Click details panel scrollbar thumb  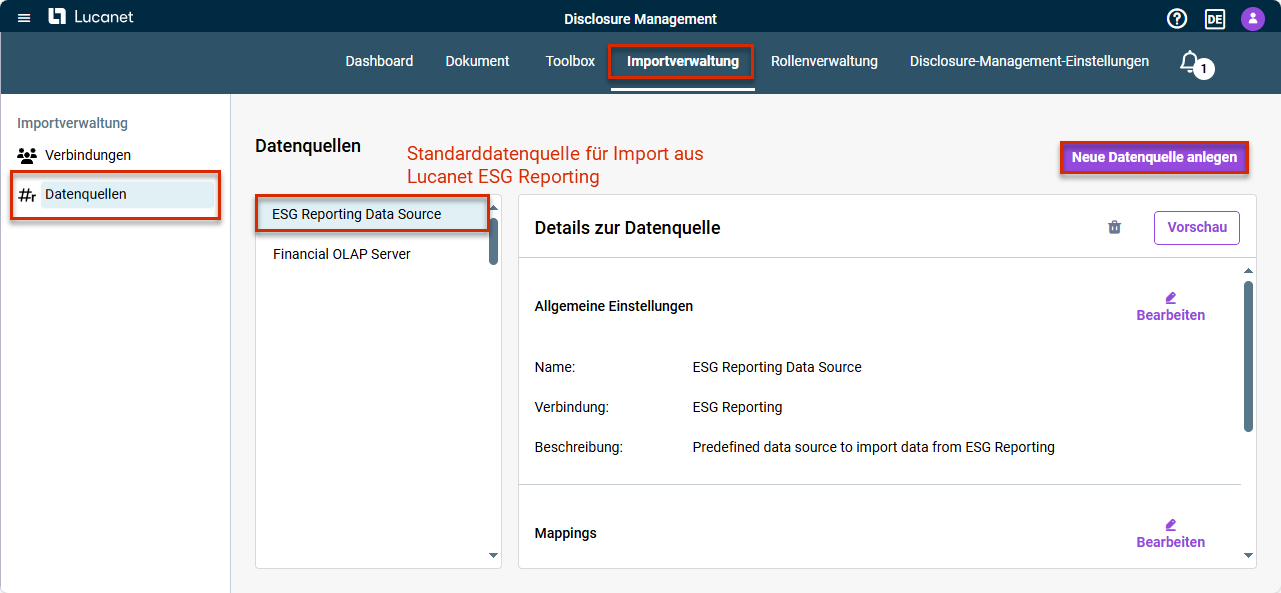click(x=1248, y=356)
